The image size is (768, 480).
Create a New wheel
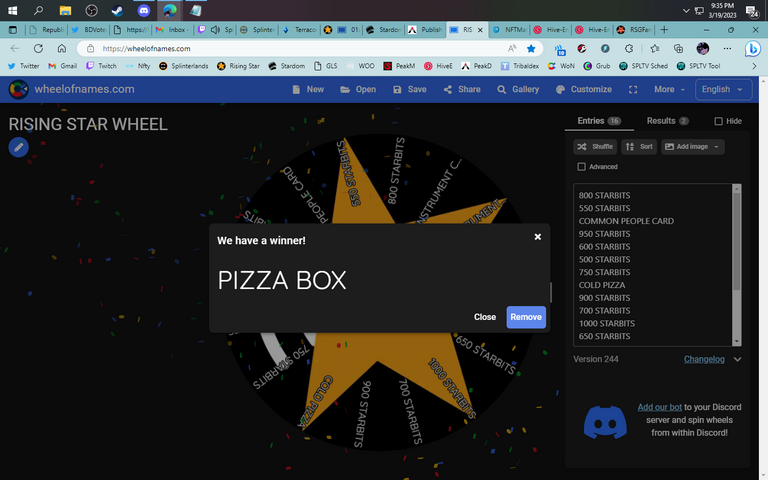(308, 89)
